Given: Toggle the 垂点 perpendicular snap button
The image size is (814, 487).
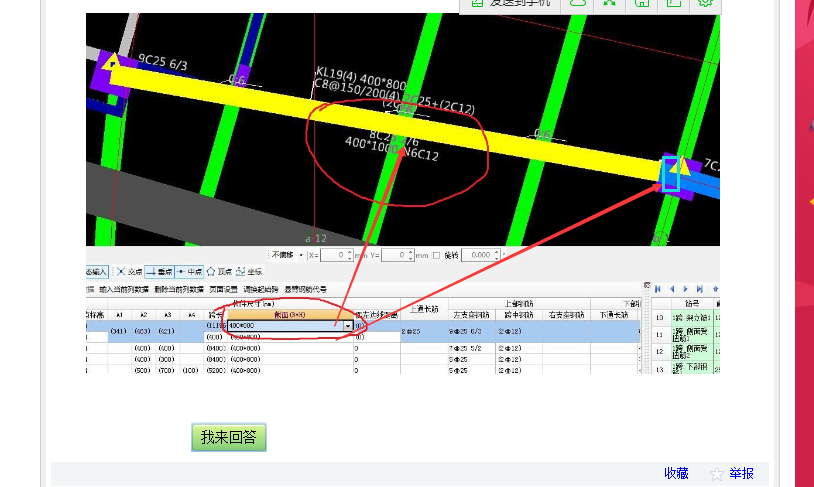Looking at the screenshot, I should [159, 271].
